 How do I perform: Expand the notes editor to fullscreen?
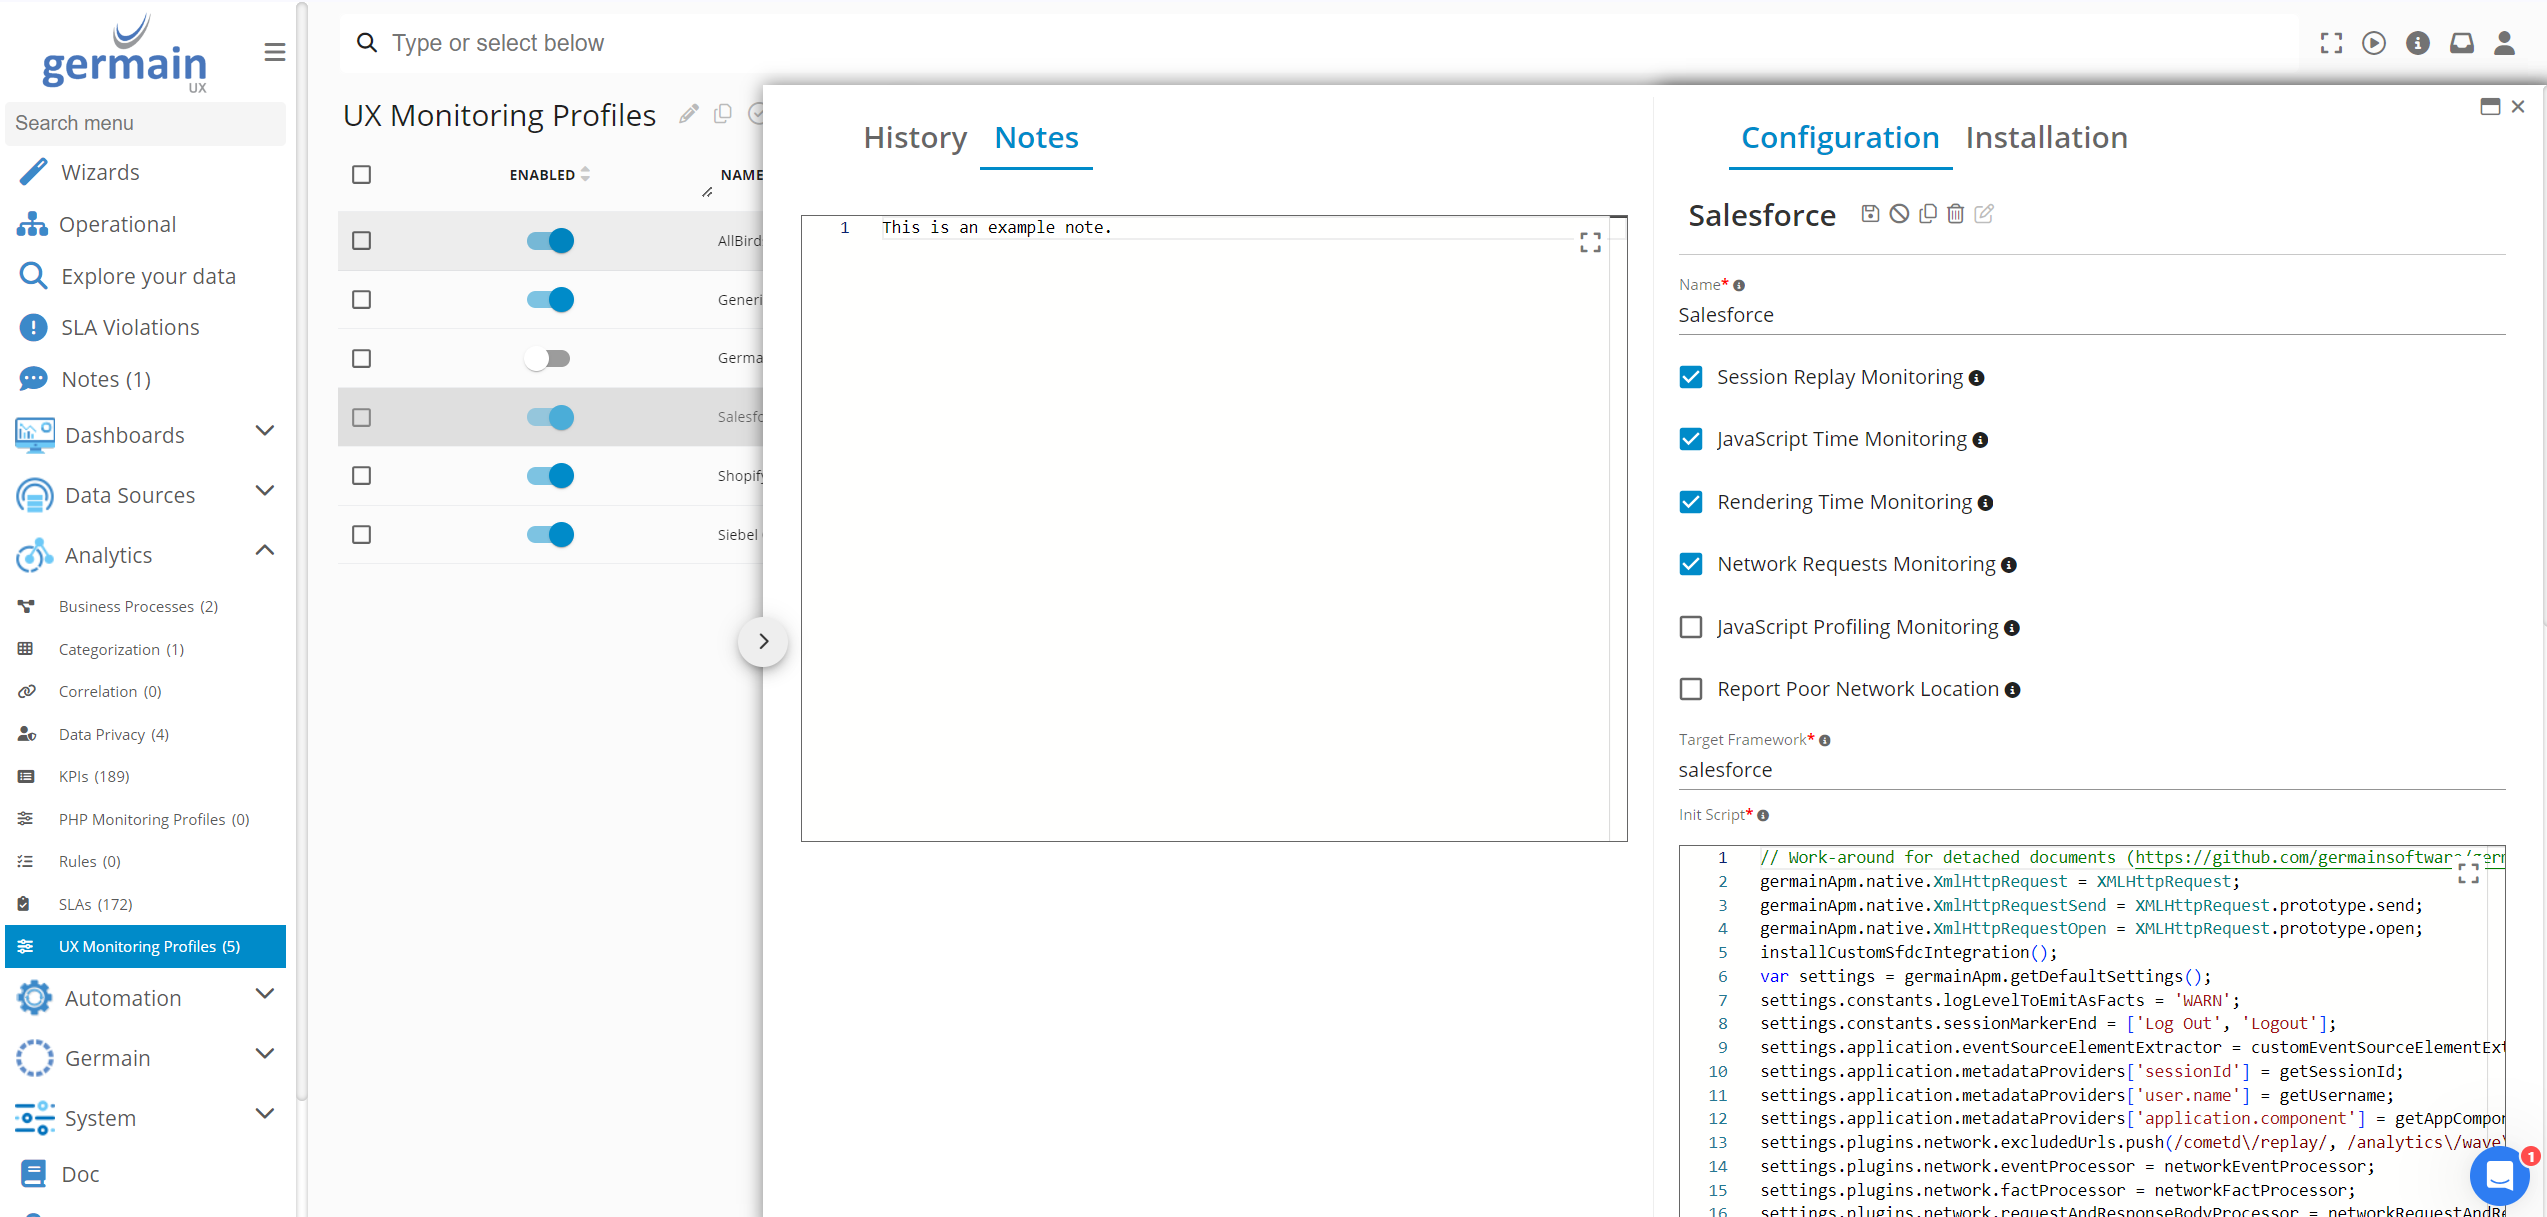(1590, 242)
